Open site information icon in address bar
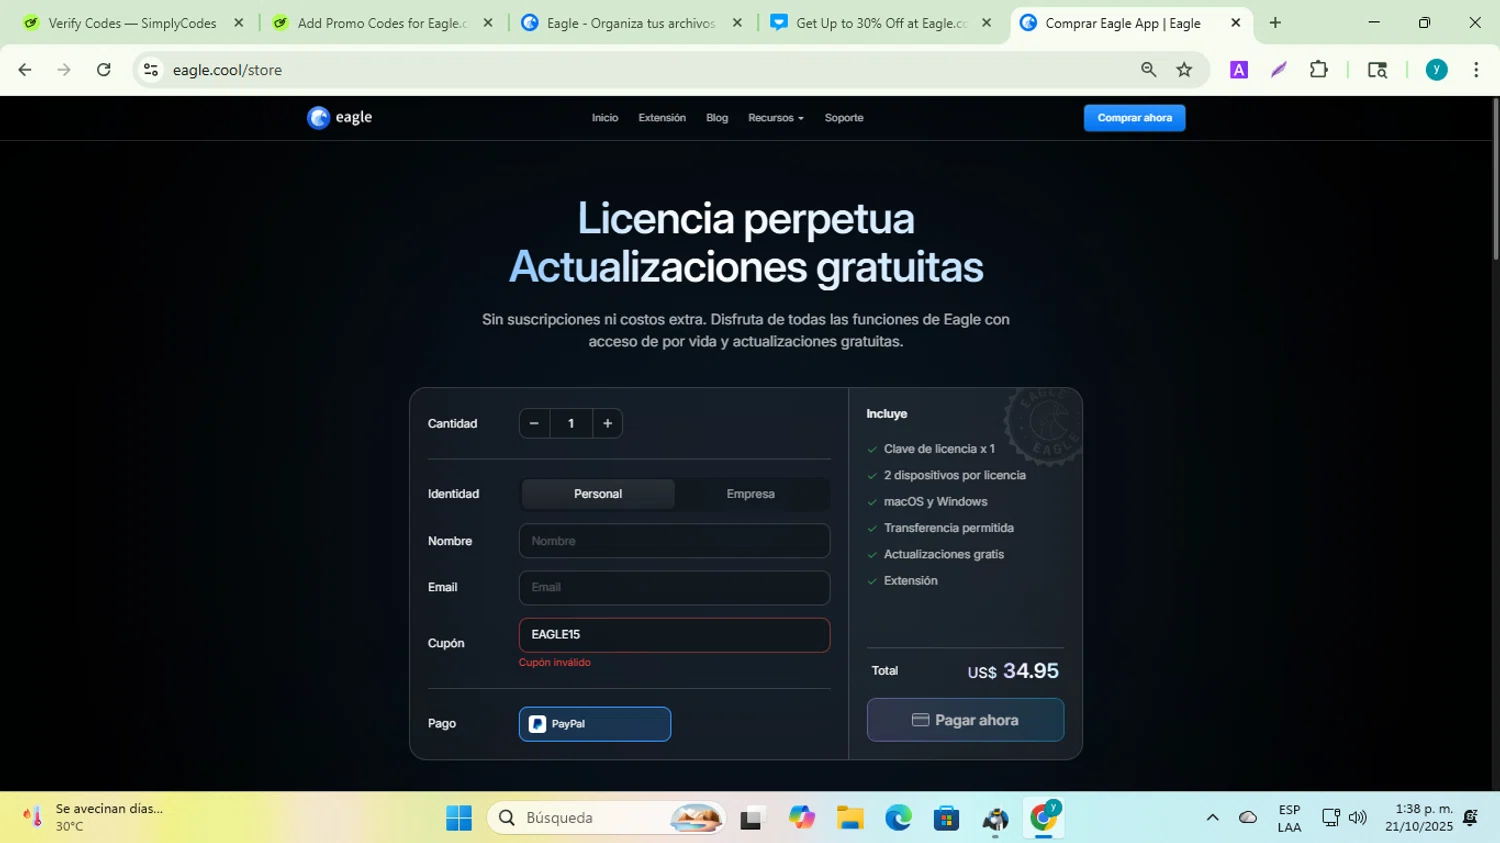 [151, 70]
